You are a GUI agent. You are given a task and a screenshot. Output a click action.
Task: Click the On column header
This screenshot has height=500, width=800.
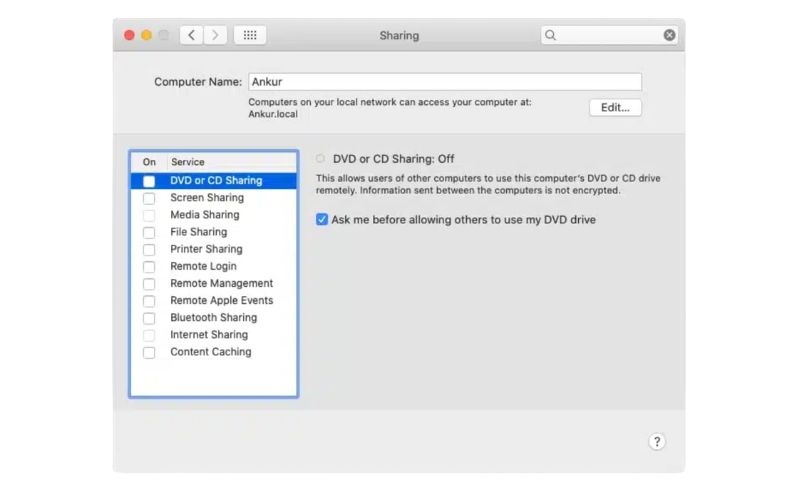click(x=149, y=162)
